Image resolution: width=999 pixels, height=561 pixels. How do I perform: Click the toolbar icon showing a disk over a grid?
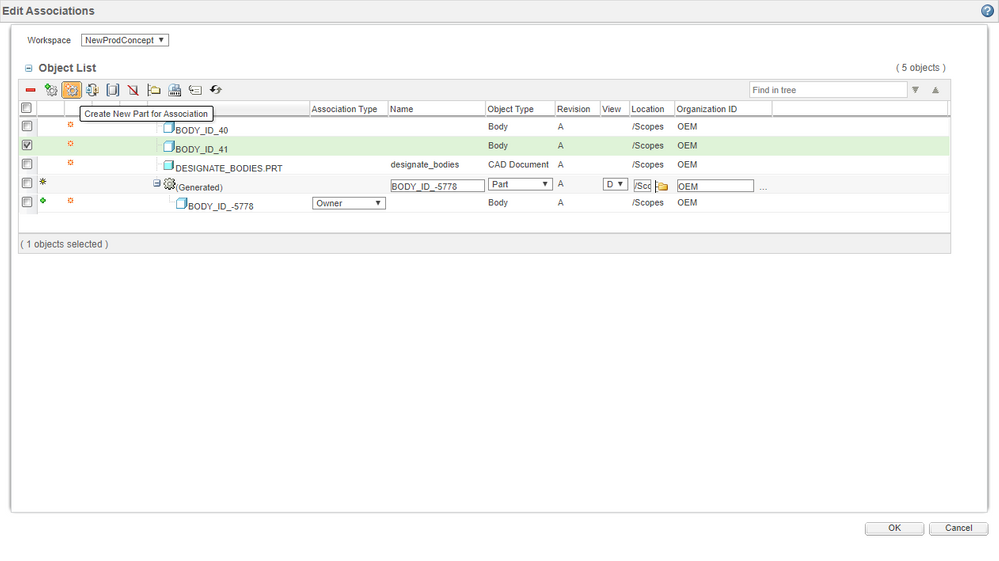pyautogui.click(x=175, y=90)
